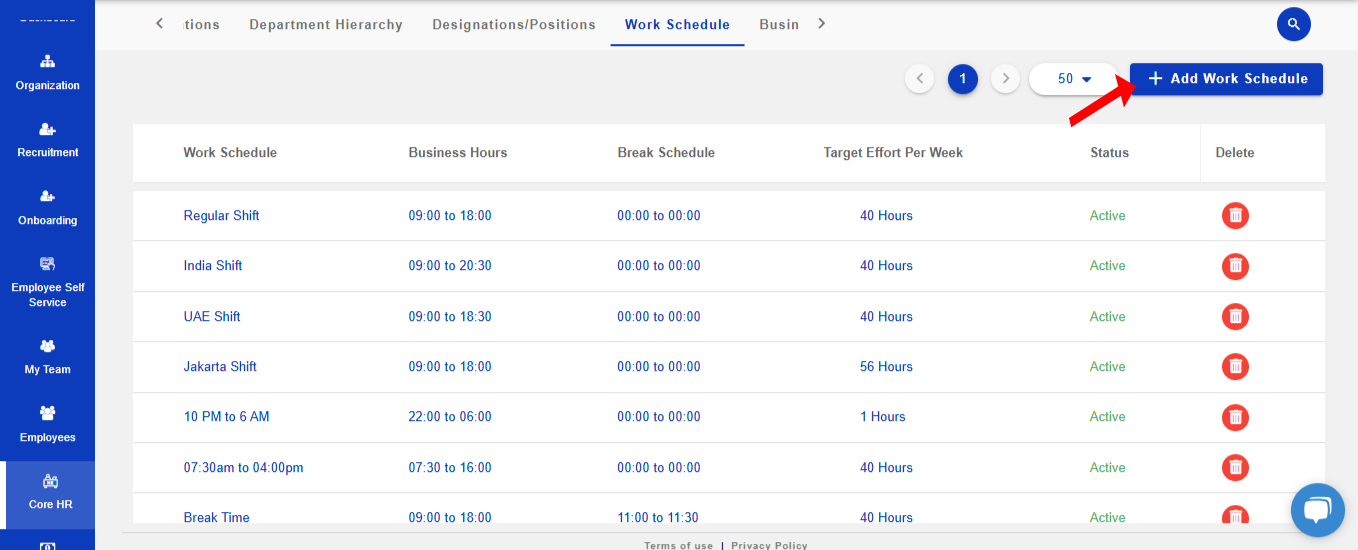This screenshot has width=1358, height=550.
Task: Remove the Jakarta Shift row
Action: click(x=1235, y=367)
